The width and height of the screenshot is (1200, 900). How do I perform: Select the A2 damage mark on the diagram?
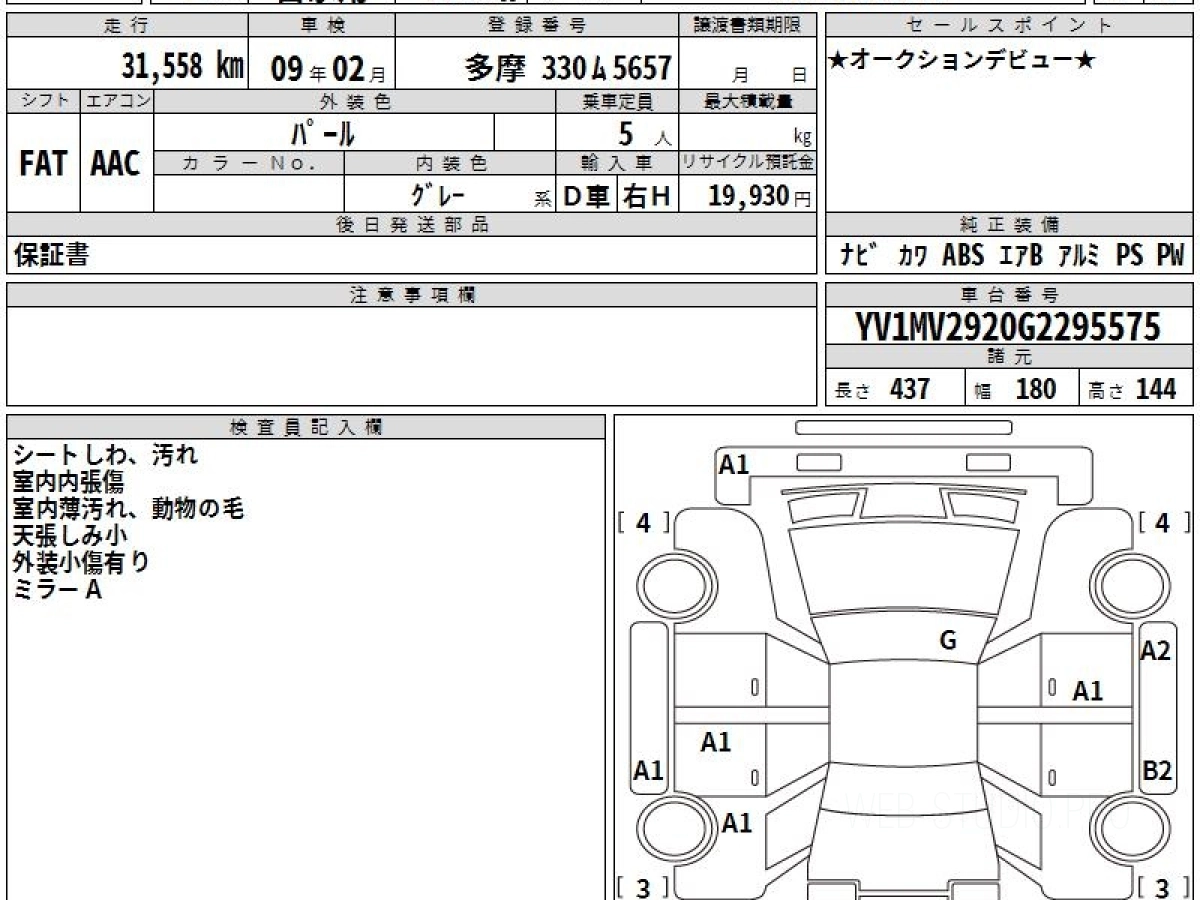(1155, 651)
